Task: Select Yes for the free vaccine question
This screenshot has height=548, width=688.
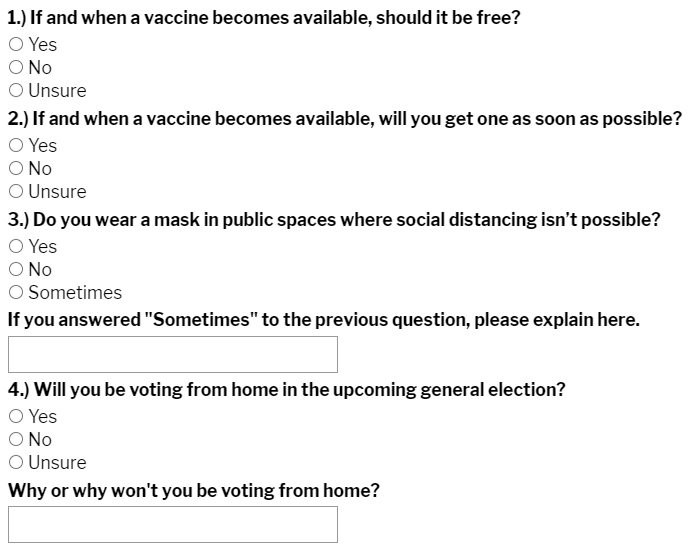Action: 16,45
